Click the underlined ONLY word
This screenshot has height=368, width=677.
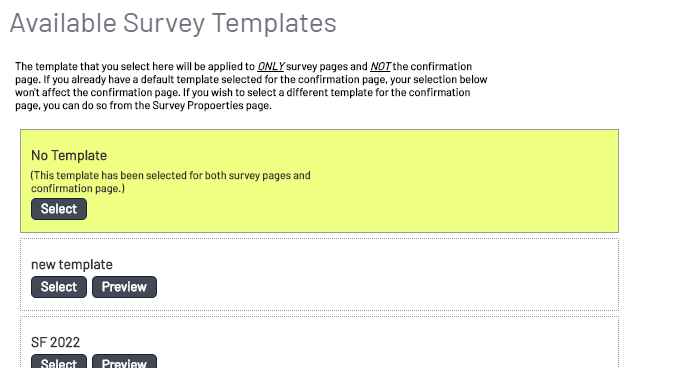tap(271, 67)
